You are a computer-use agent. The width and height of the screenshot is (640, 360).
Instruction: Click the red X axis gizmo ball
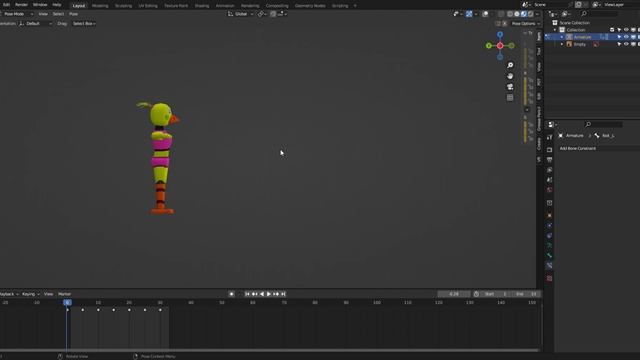[x=500, y=46]
